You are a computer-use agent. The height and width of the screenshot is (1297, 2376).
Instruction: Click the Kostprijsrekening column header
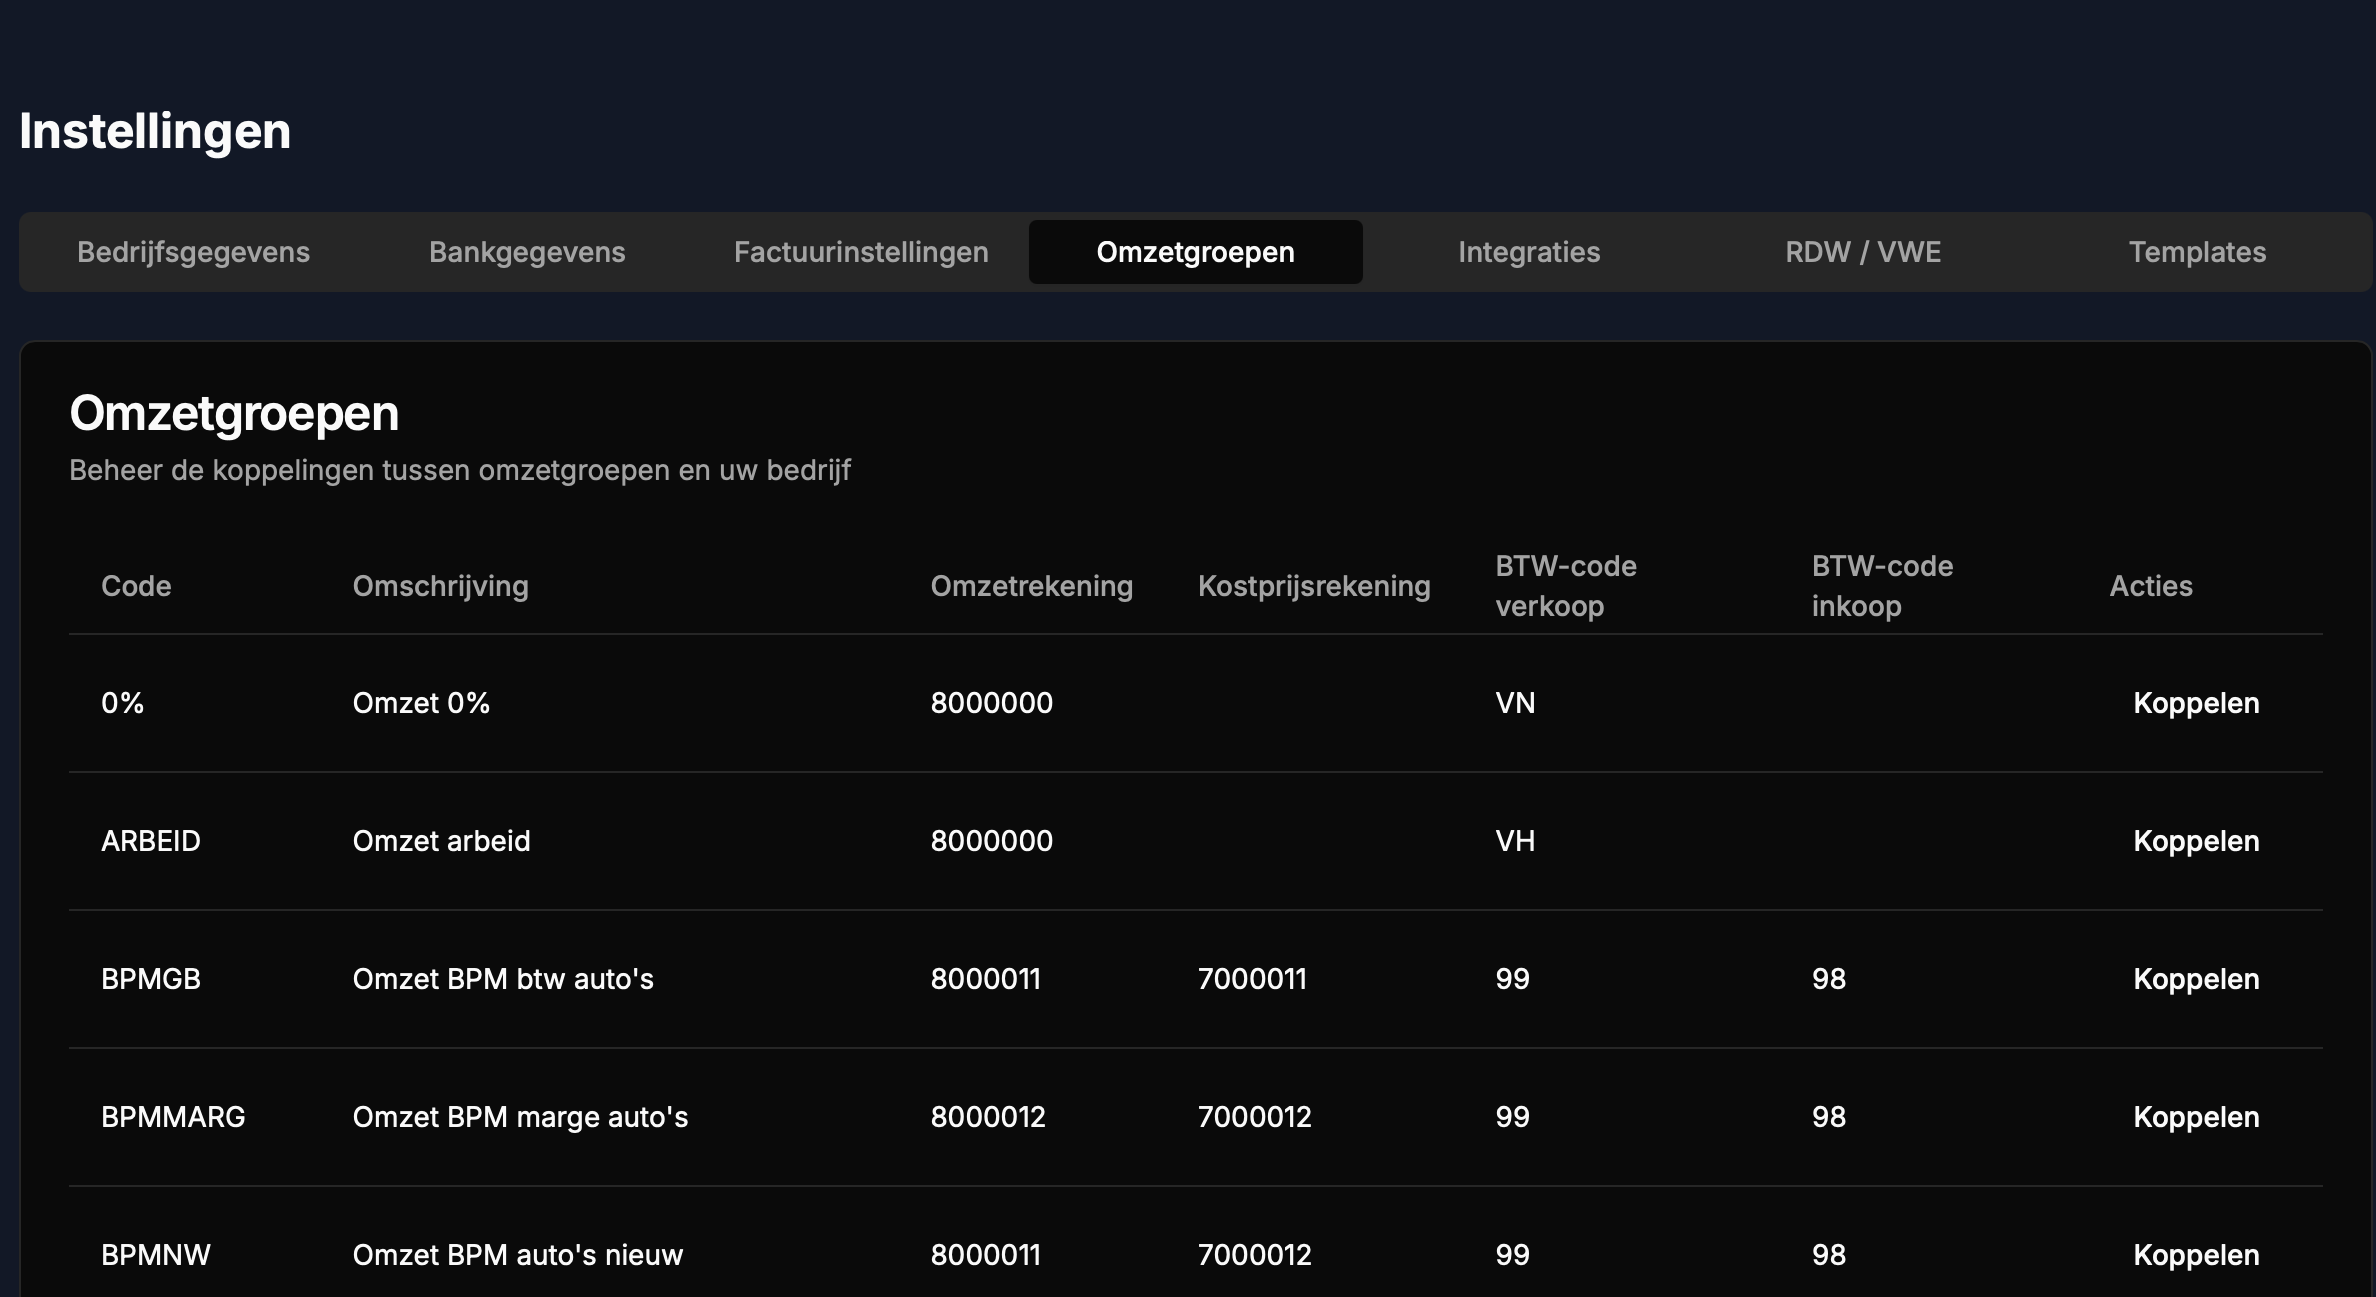(x=1315, y=586)
